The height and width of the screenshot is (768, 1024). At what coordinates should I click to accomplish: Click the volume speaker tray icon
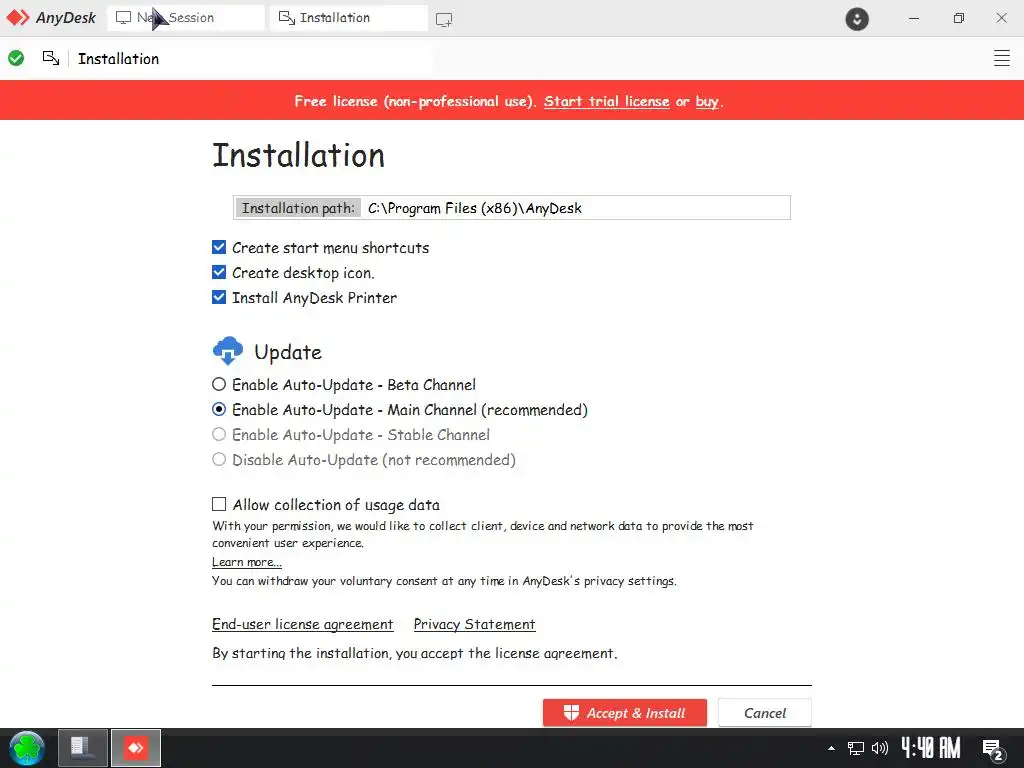tap(880, 748)
